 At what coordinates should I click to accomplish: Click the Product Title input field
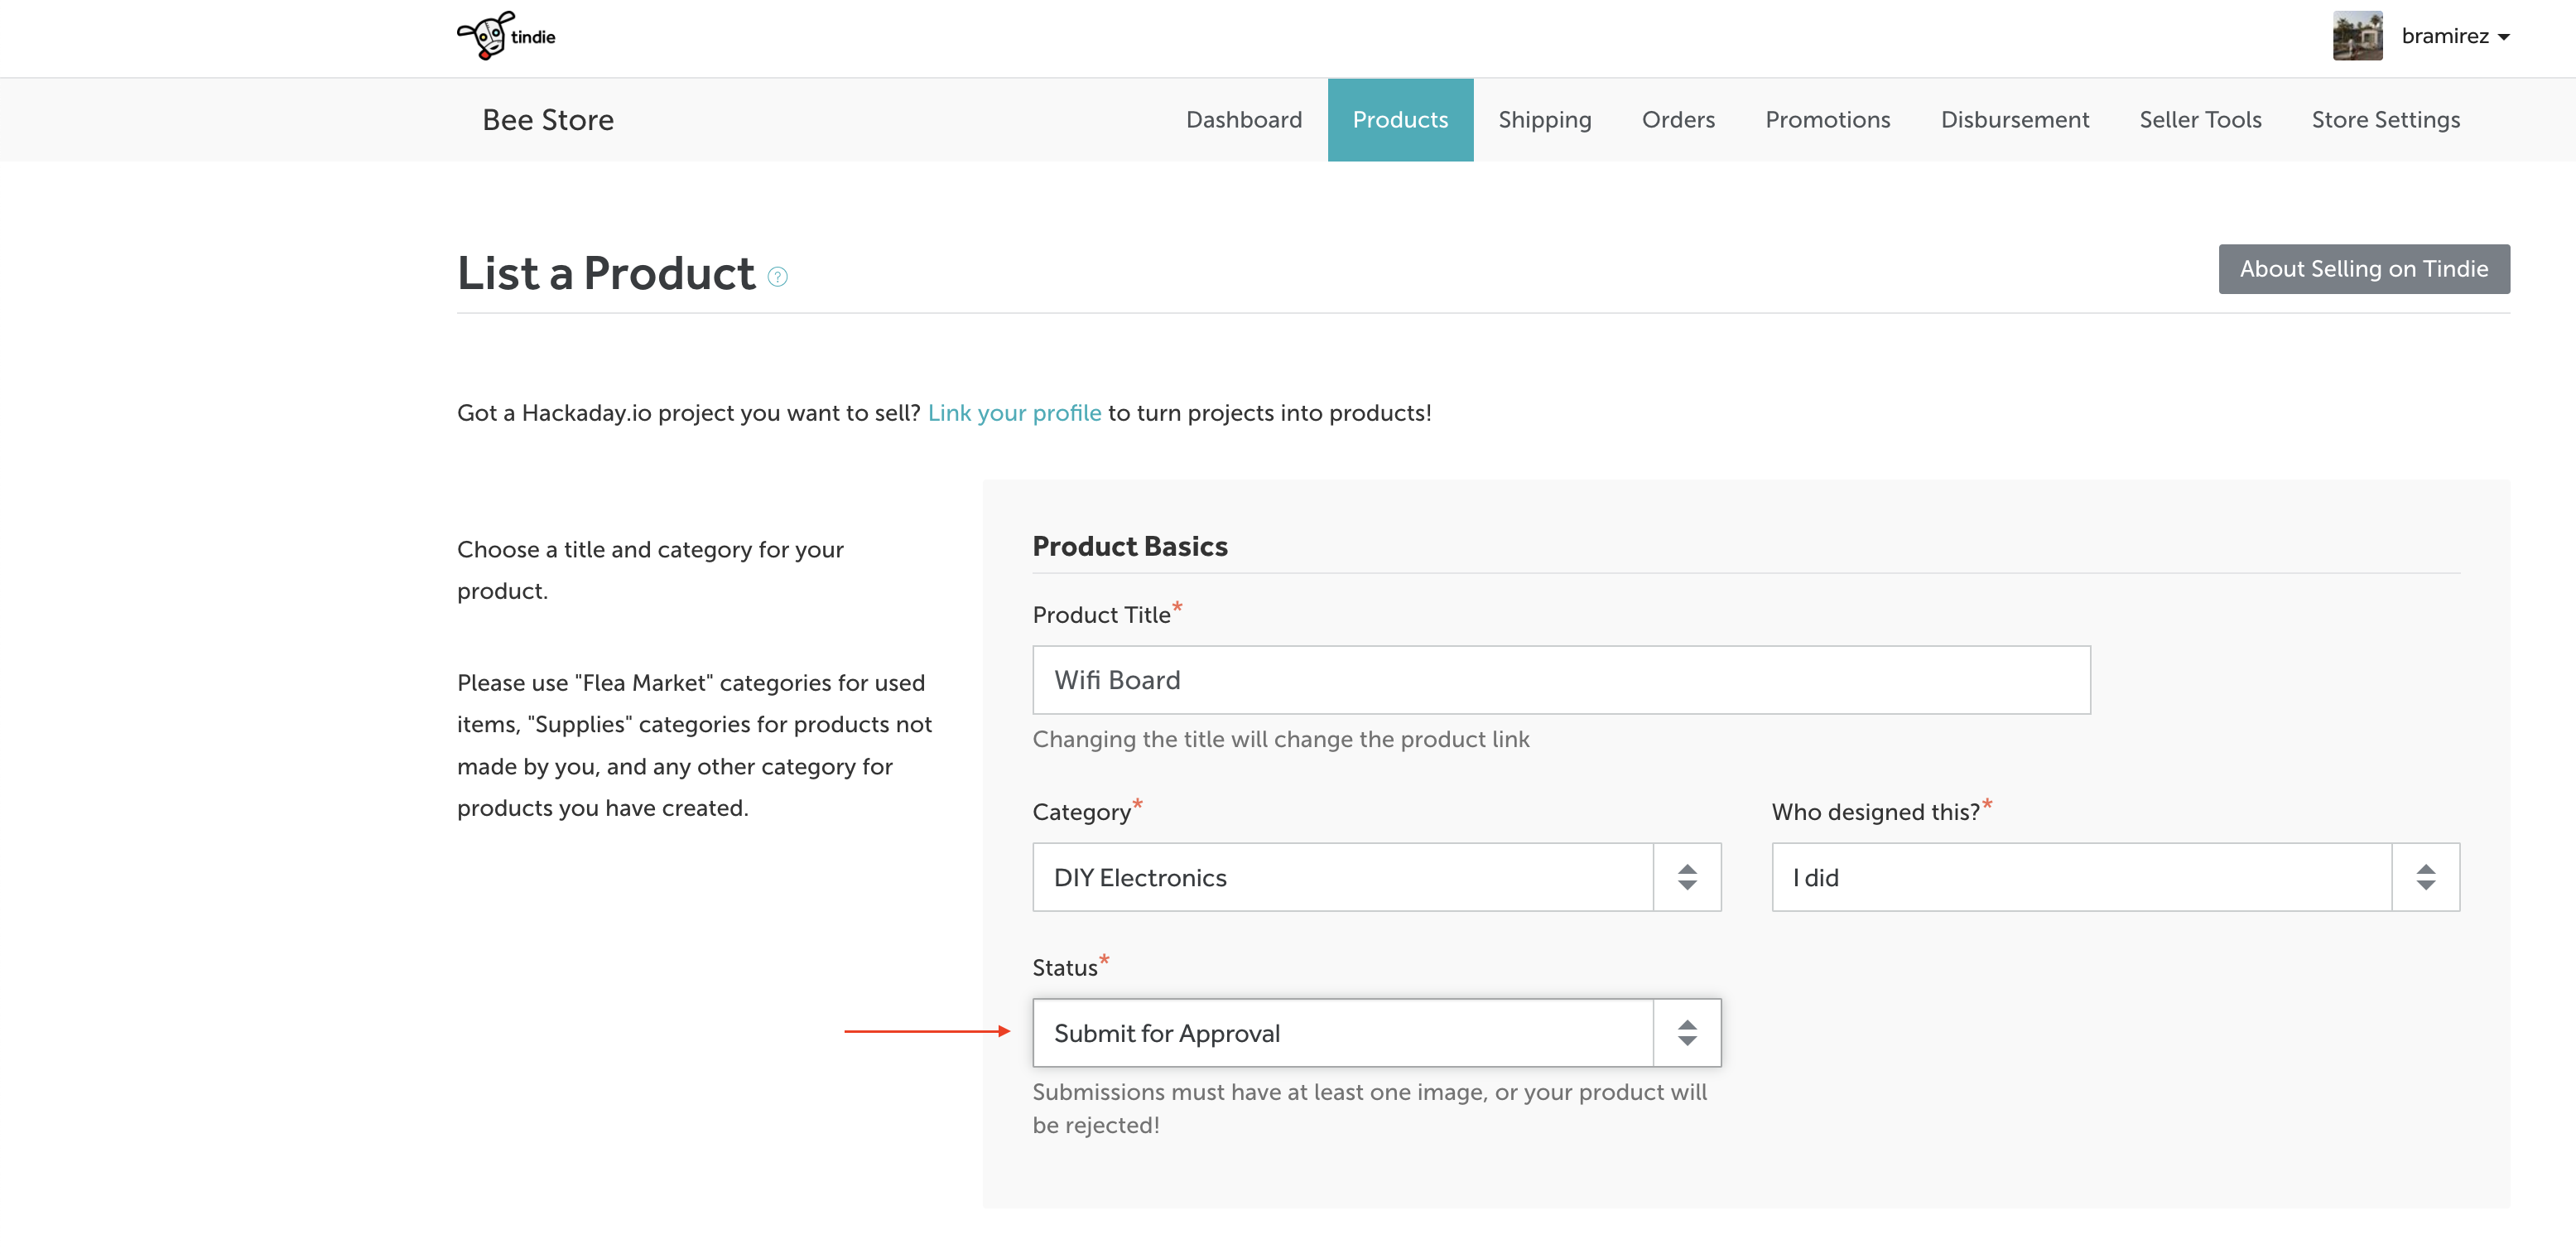click(x=1560, y=680)
